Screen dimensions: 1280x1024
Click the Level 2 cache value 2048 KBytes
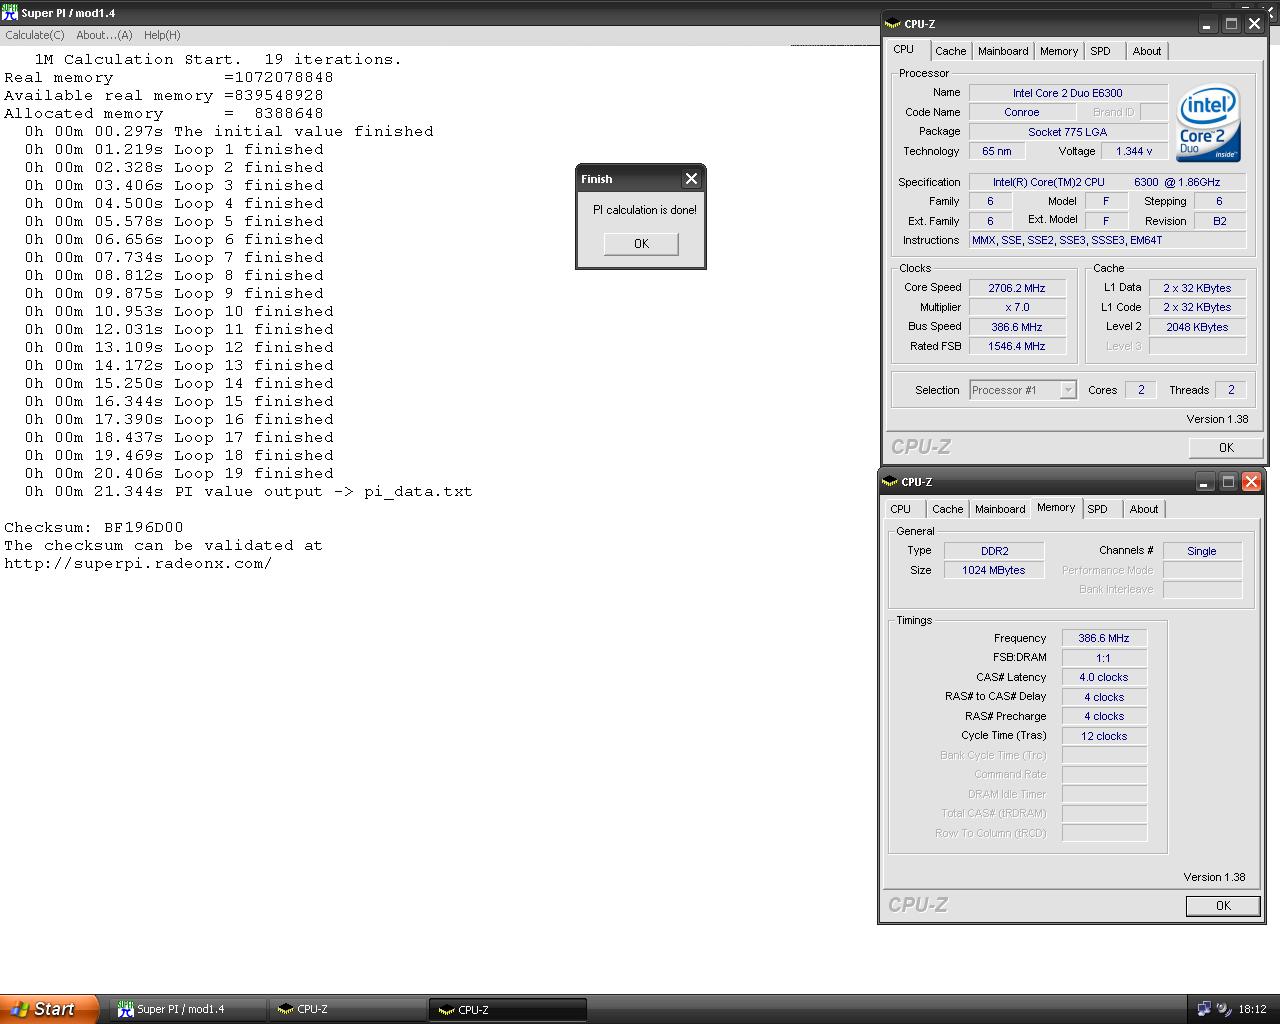tap(1197, 327)
